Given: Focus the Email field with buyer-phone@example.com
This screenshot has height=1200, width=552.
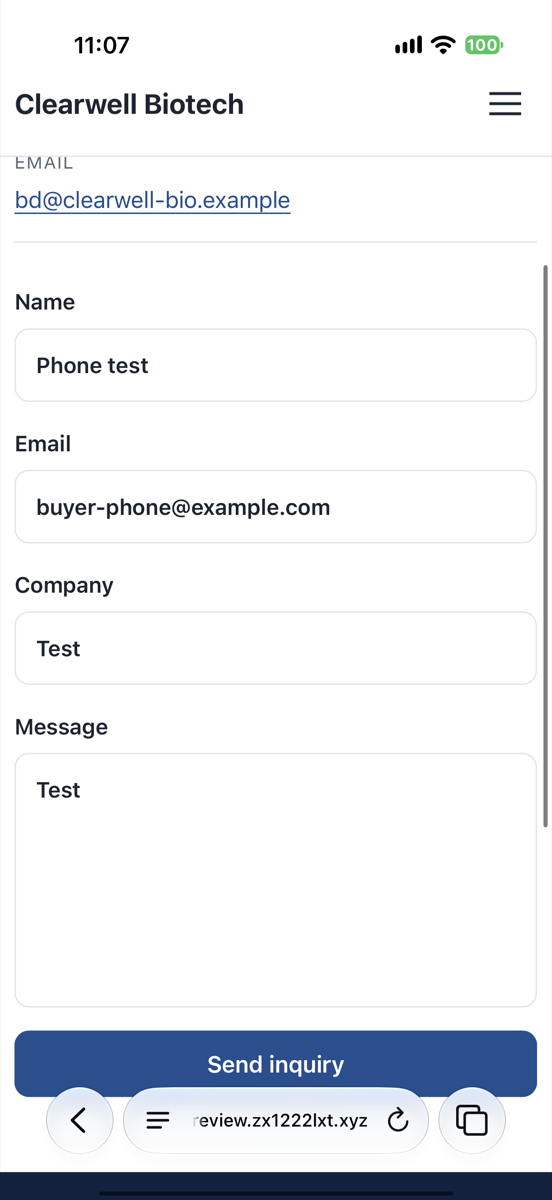Looking at the screenshot, I should 276,507.
